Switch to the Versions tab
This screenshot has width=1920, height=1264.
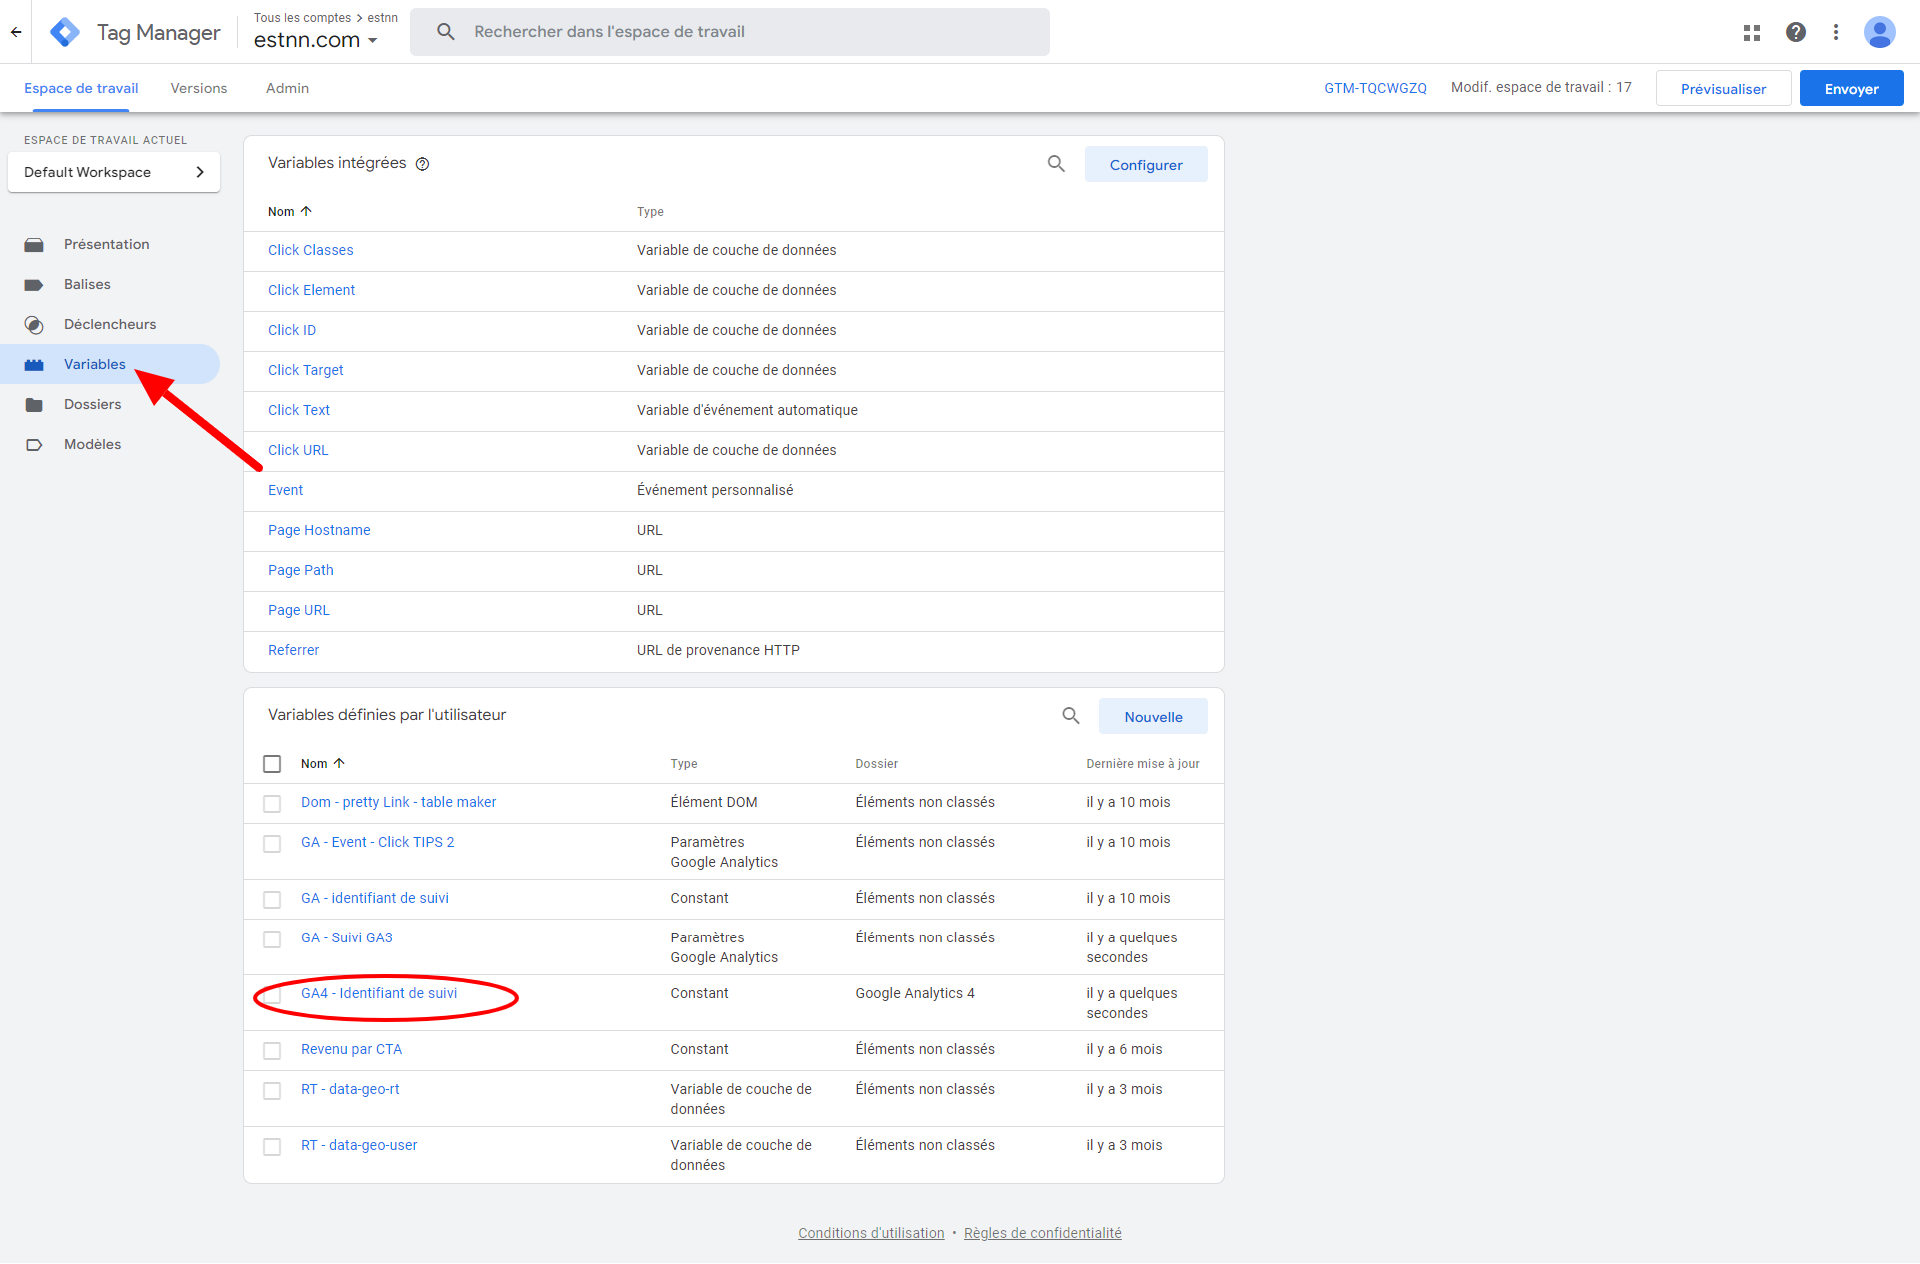coord(198,88)
